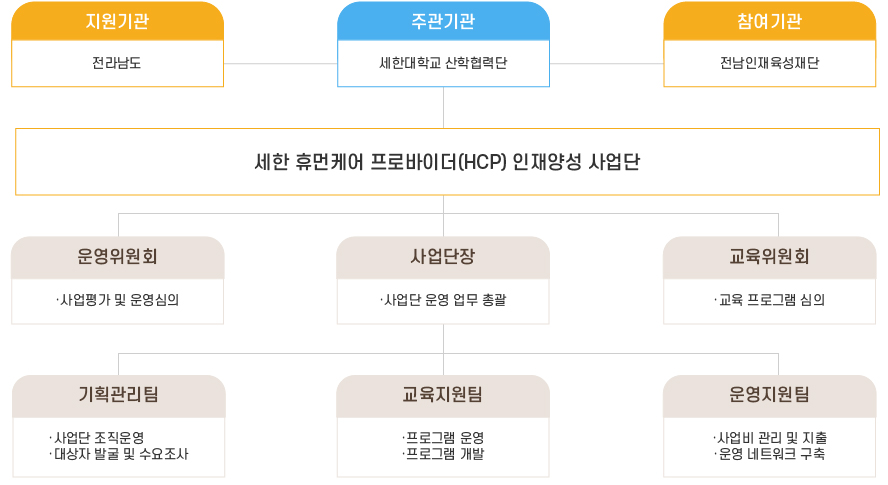Click the 프로그램 개발 item
Image resolution: width=888 pixels, height=485 pixels.
point(443,454)
